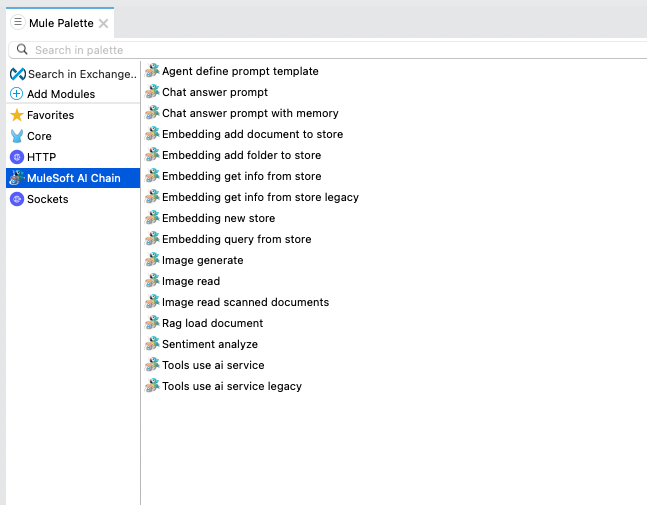Click icon for Embedding add folder to store

pyautogui.click(x=152, y=155)
